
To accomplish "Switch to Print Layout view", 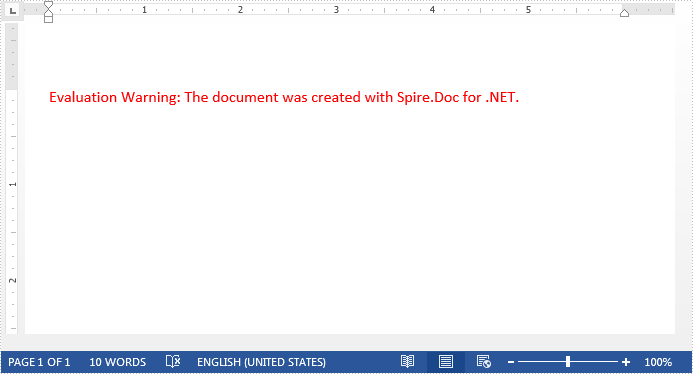I will coord(446,362).
